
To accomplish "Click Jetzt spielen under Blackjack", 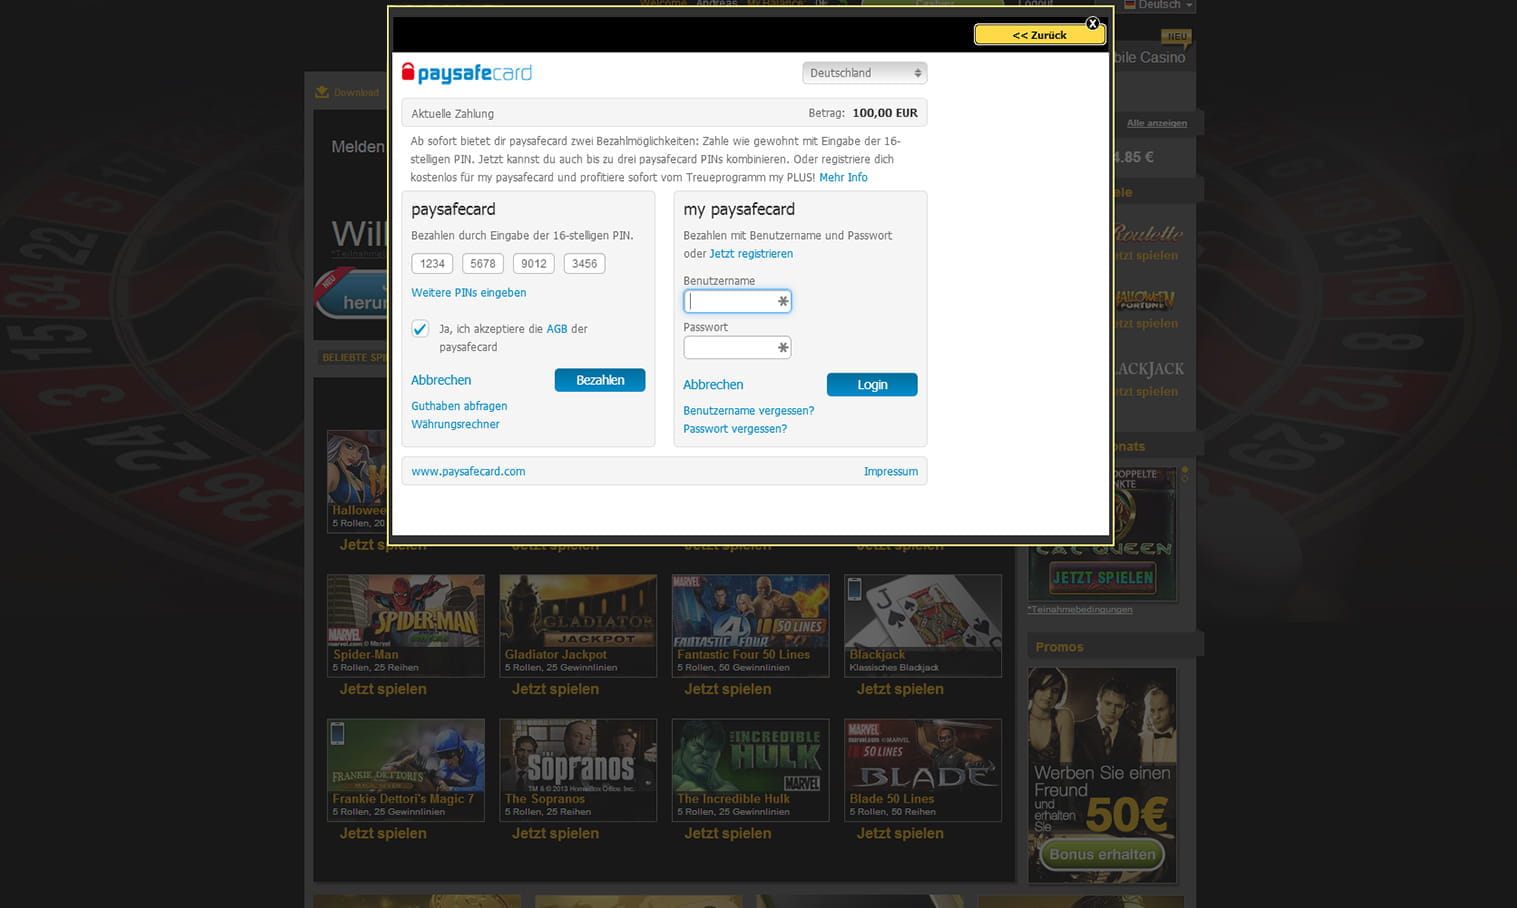I will pyautogui.click(x=900, y=689).
